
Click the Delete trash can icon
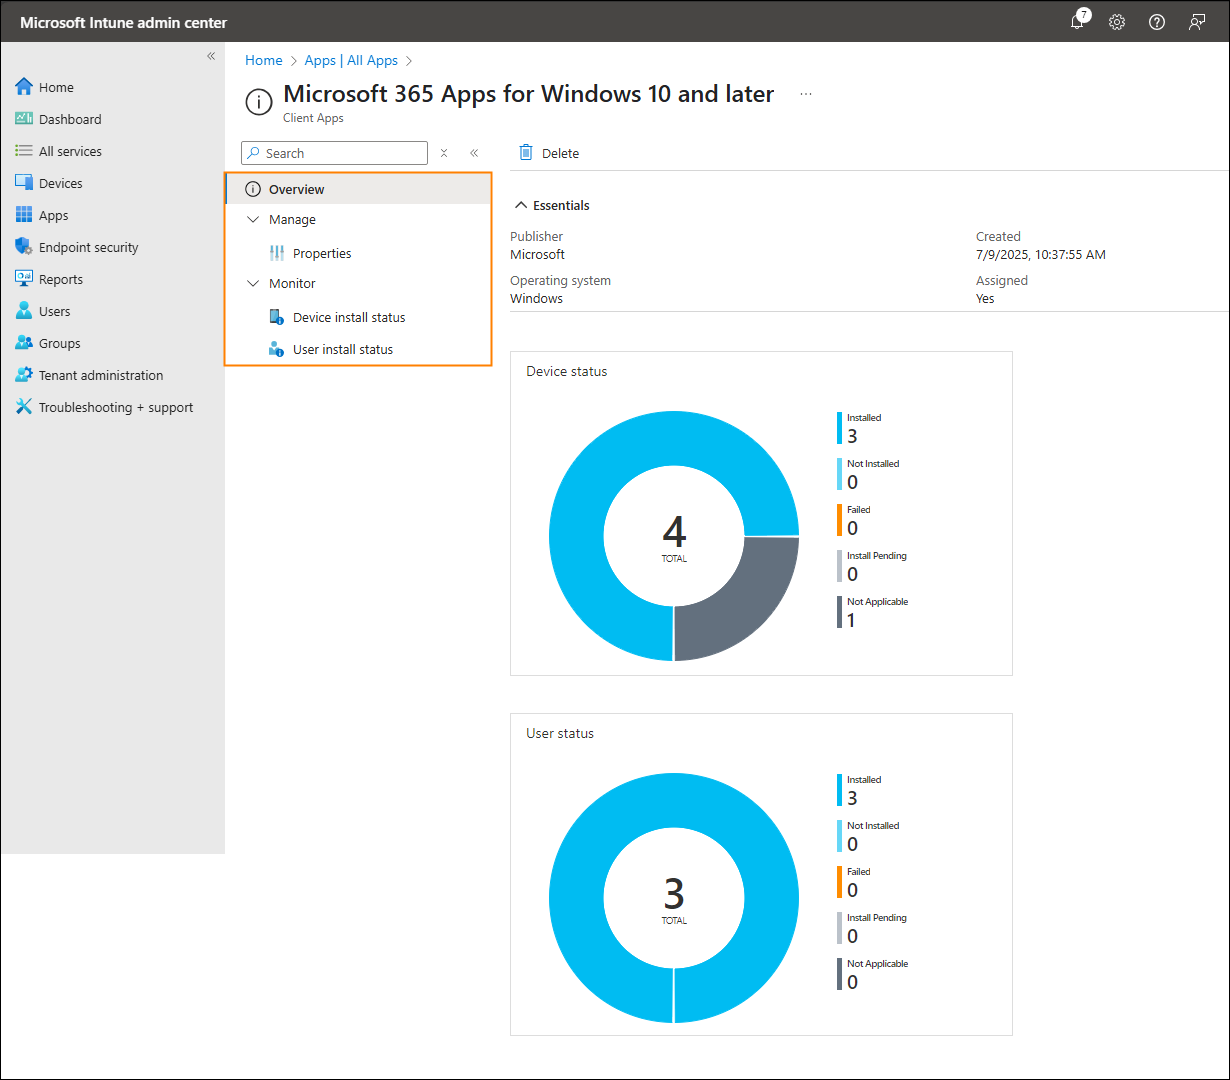point(526,153)
